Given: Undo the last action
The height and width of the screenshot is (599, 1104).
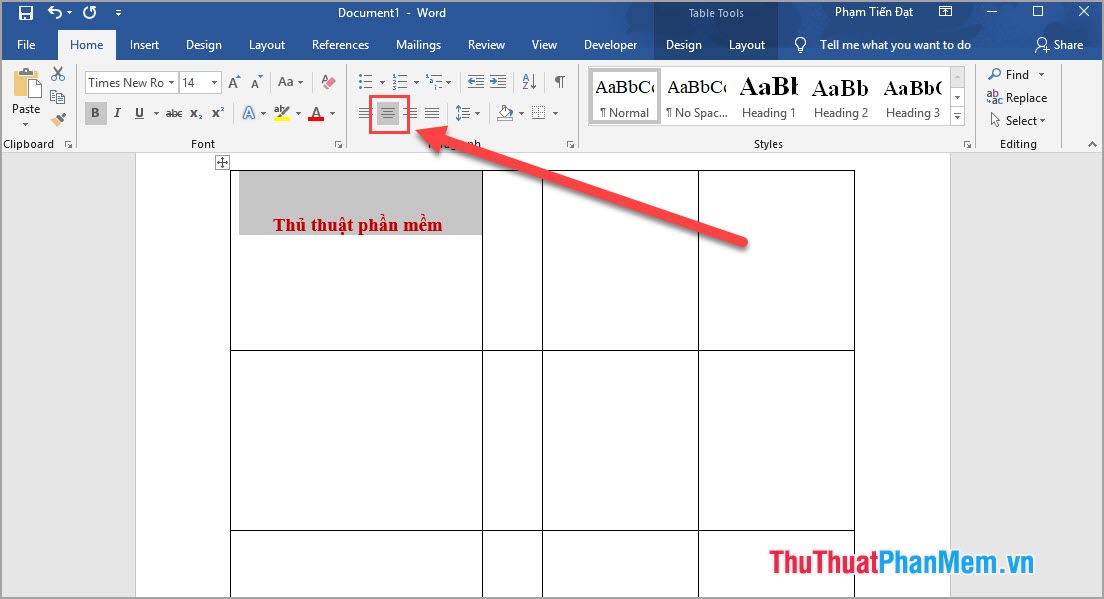Looking at the screenshot, I should [54, 12].
